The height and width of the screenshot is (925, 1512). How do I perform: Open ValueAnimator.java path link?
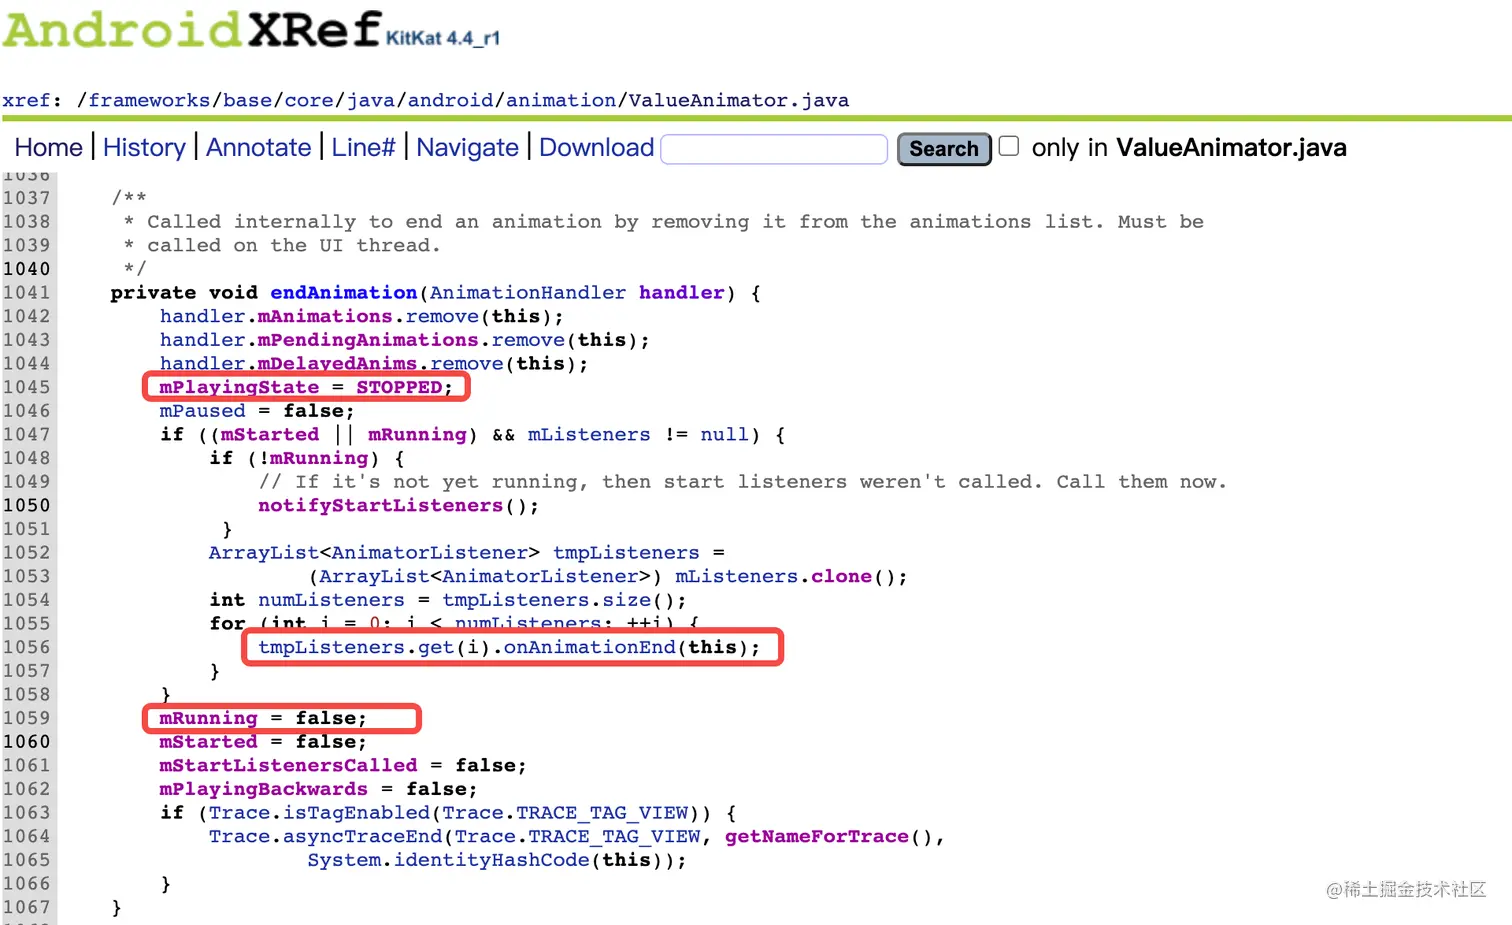coord(738,100)
